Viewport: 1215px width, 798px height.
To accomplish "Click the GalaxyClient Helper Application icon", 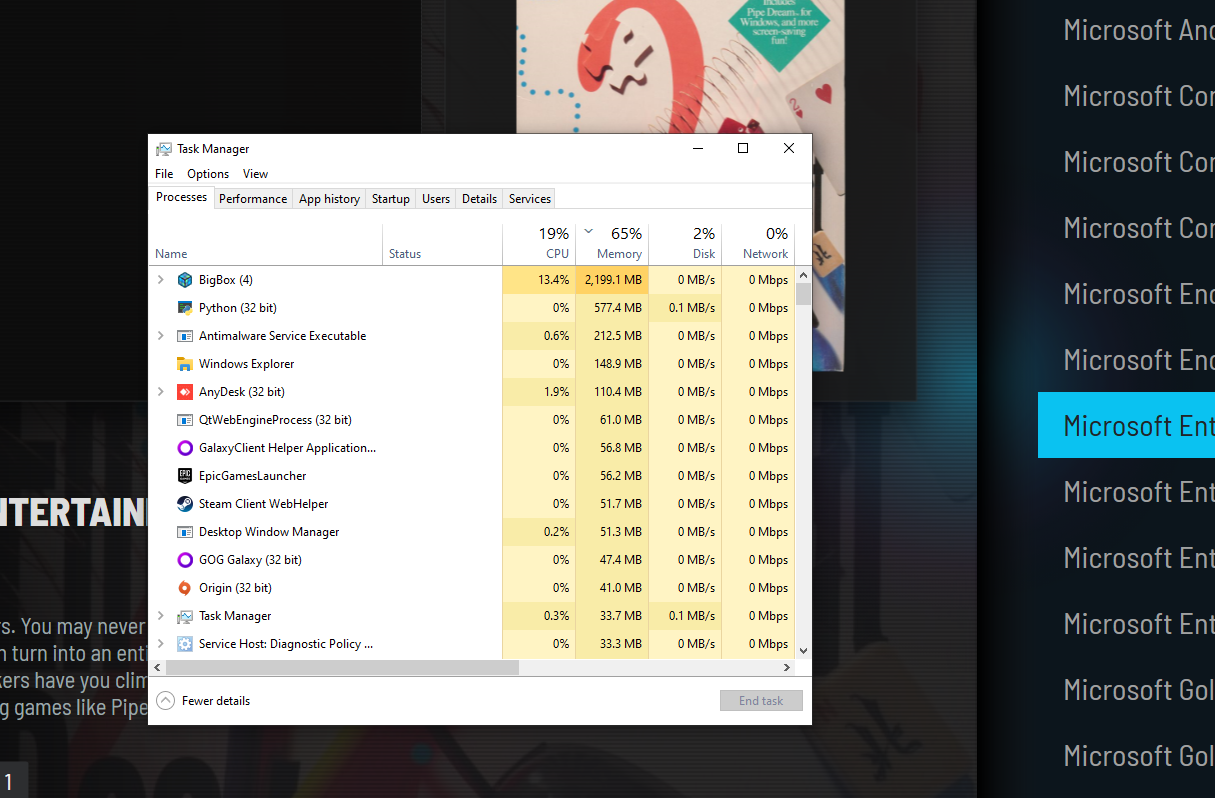I will (x=184, y=448).
